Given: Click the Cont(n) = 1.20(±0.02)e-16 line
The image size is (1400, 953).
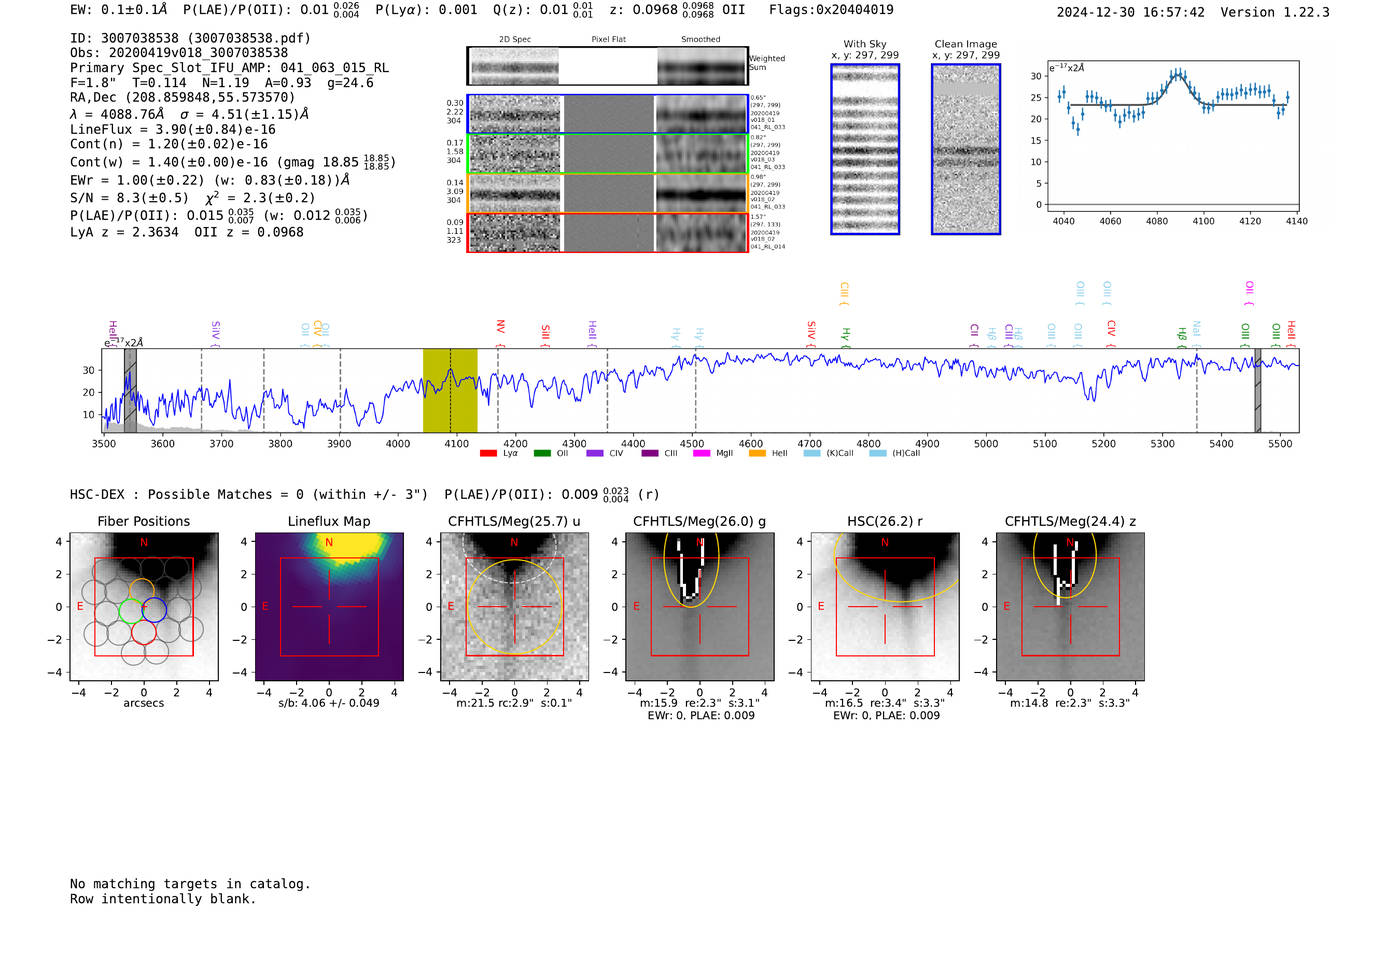Looking at the screenshot, I should [169, 144].
